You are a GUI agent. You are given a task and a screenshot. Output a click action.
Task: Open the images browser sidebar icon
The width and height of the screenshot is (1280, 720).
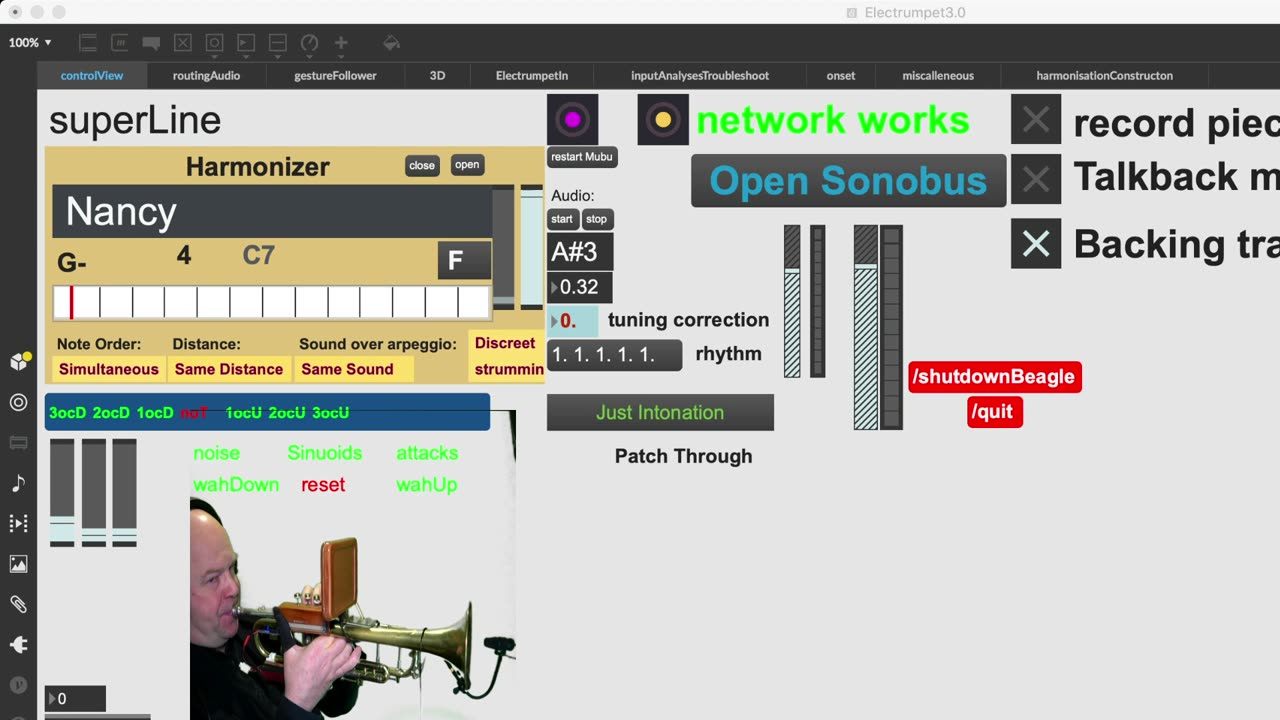(x=18, y=564)
